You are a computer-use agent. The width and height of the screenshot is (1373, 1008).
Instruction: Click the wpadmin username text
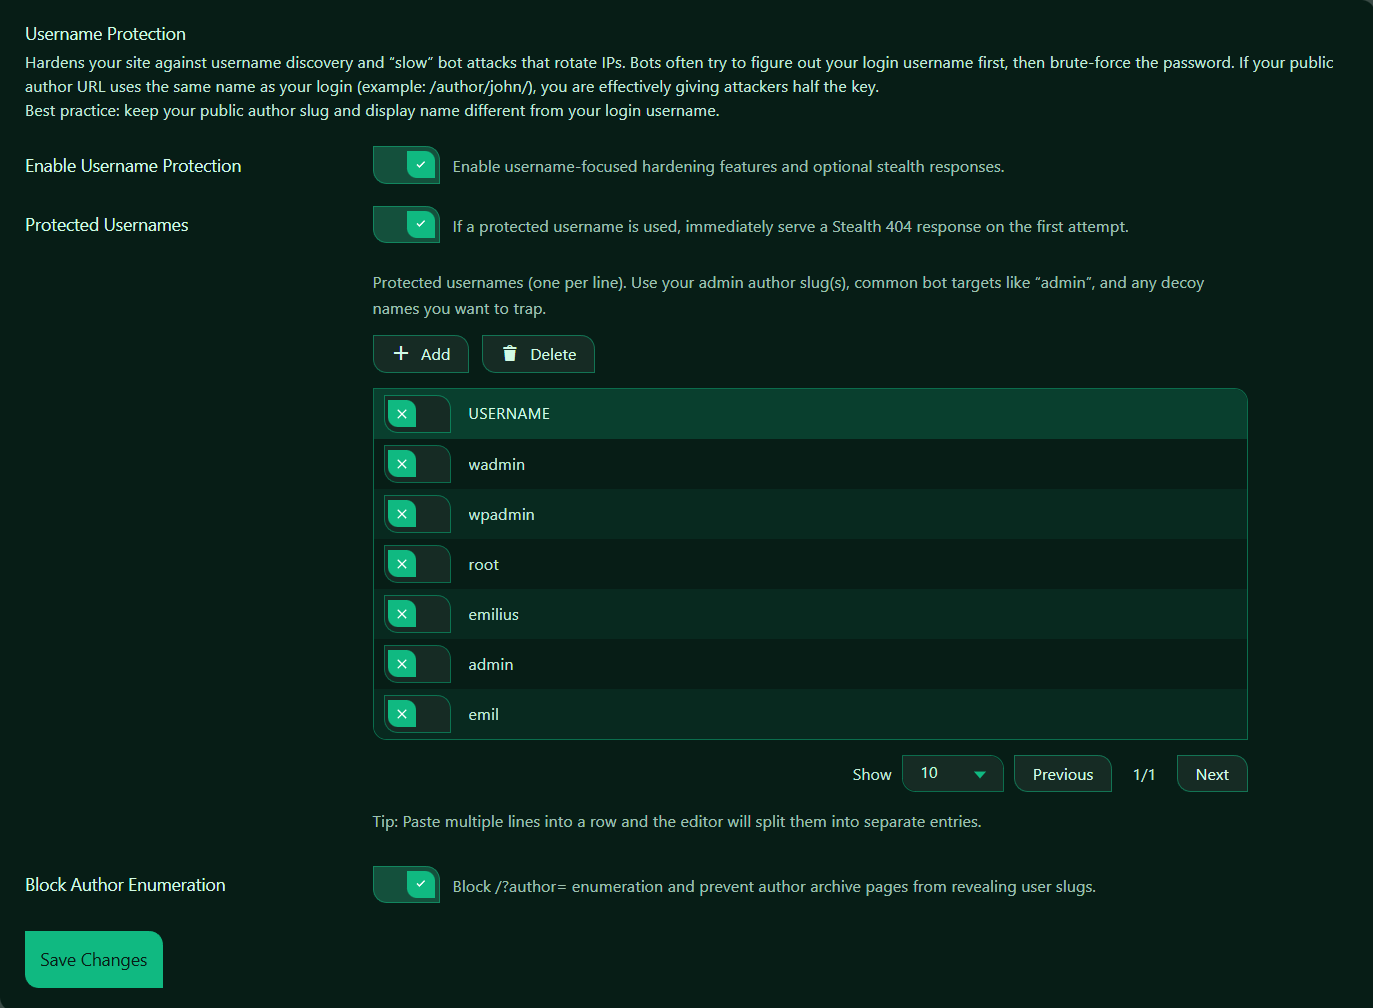[501, 515]
